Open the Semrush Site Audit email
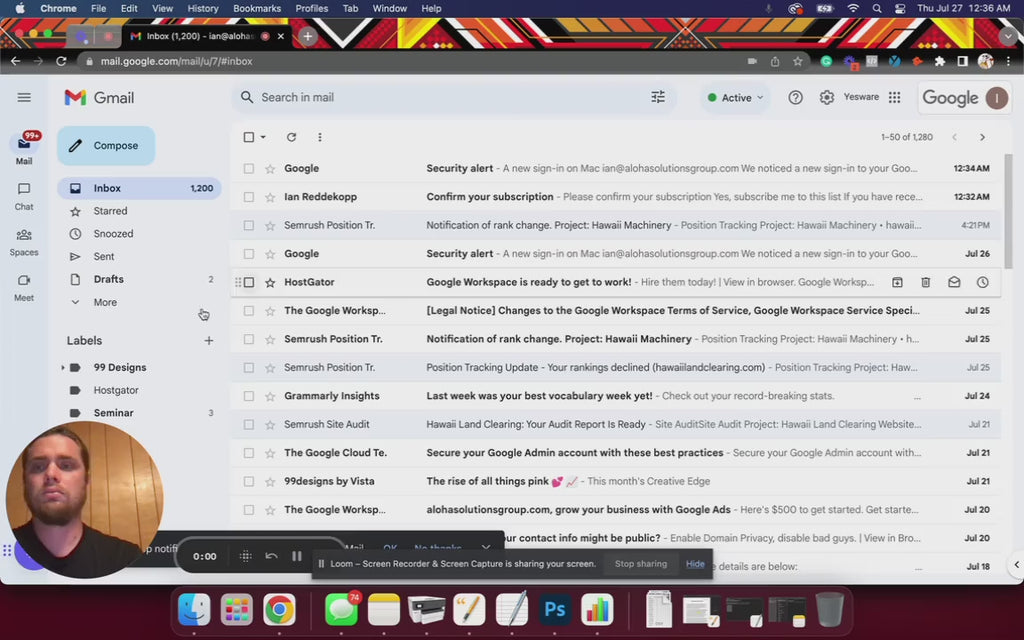Image resolution: width=1024 pixels, height=640 pixels. (x=615, y=424)
